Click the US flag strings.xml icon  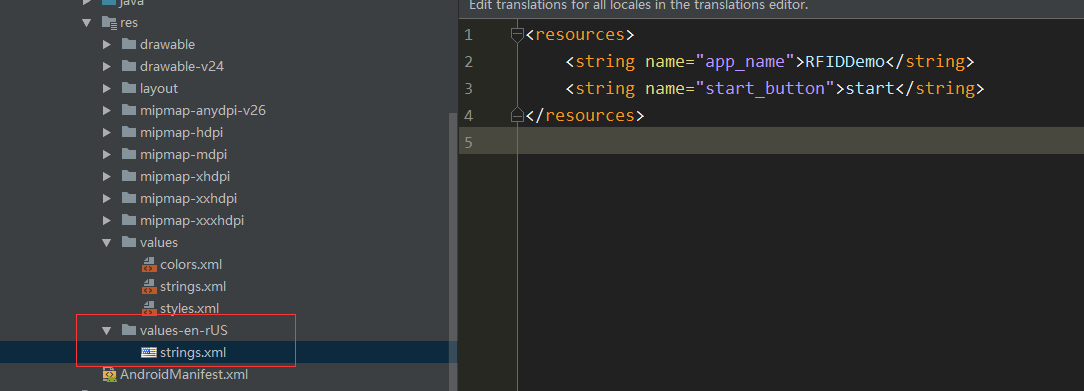tap(149, 352)
